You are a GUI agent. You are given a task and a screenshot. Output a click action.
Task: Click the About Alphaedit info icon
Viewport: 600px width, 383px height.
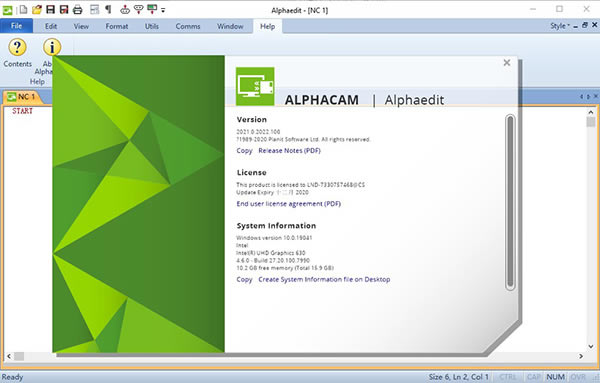click(x=52, y=47)
